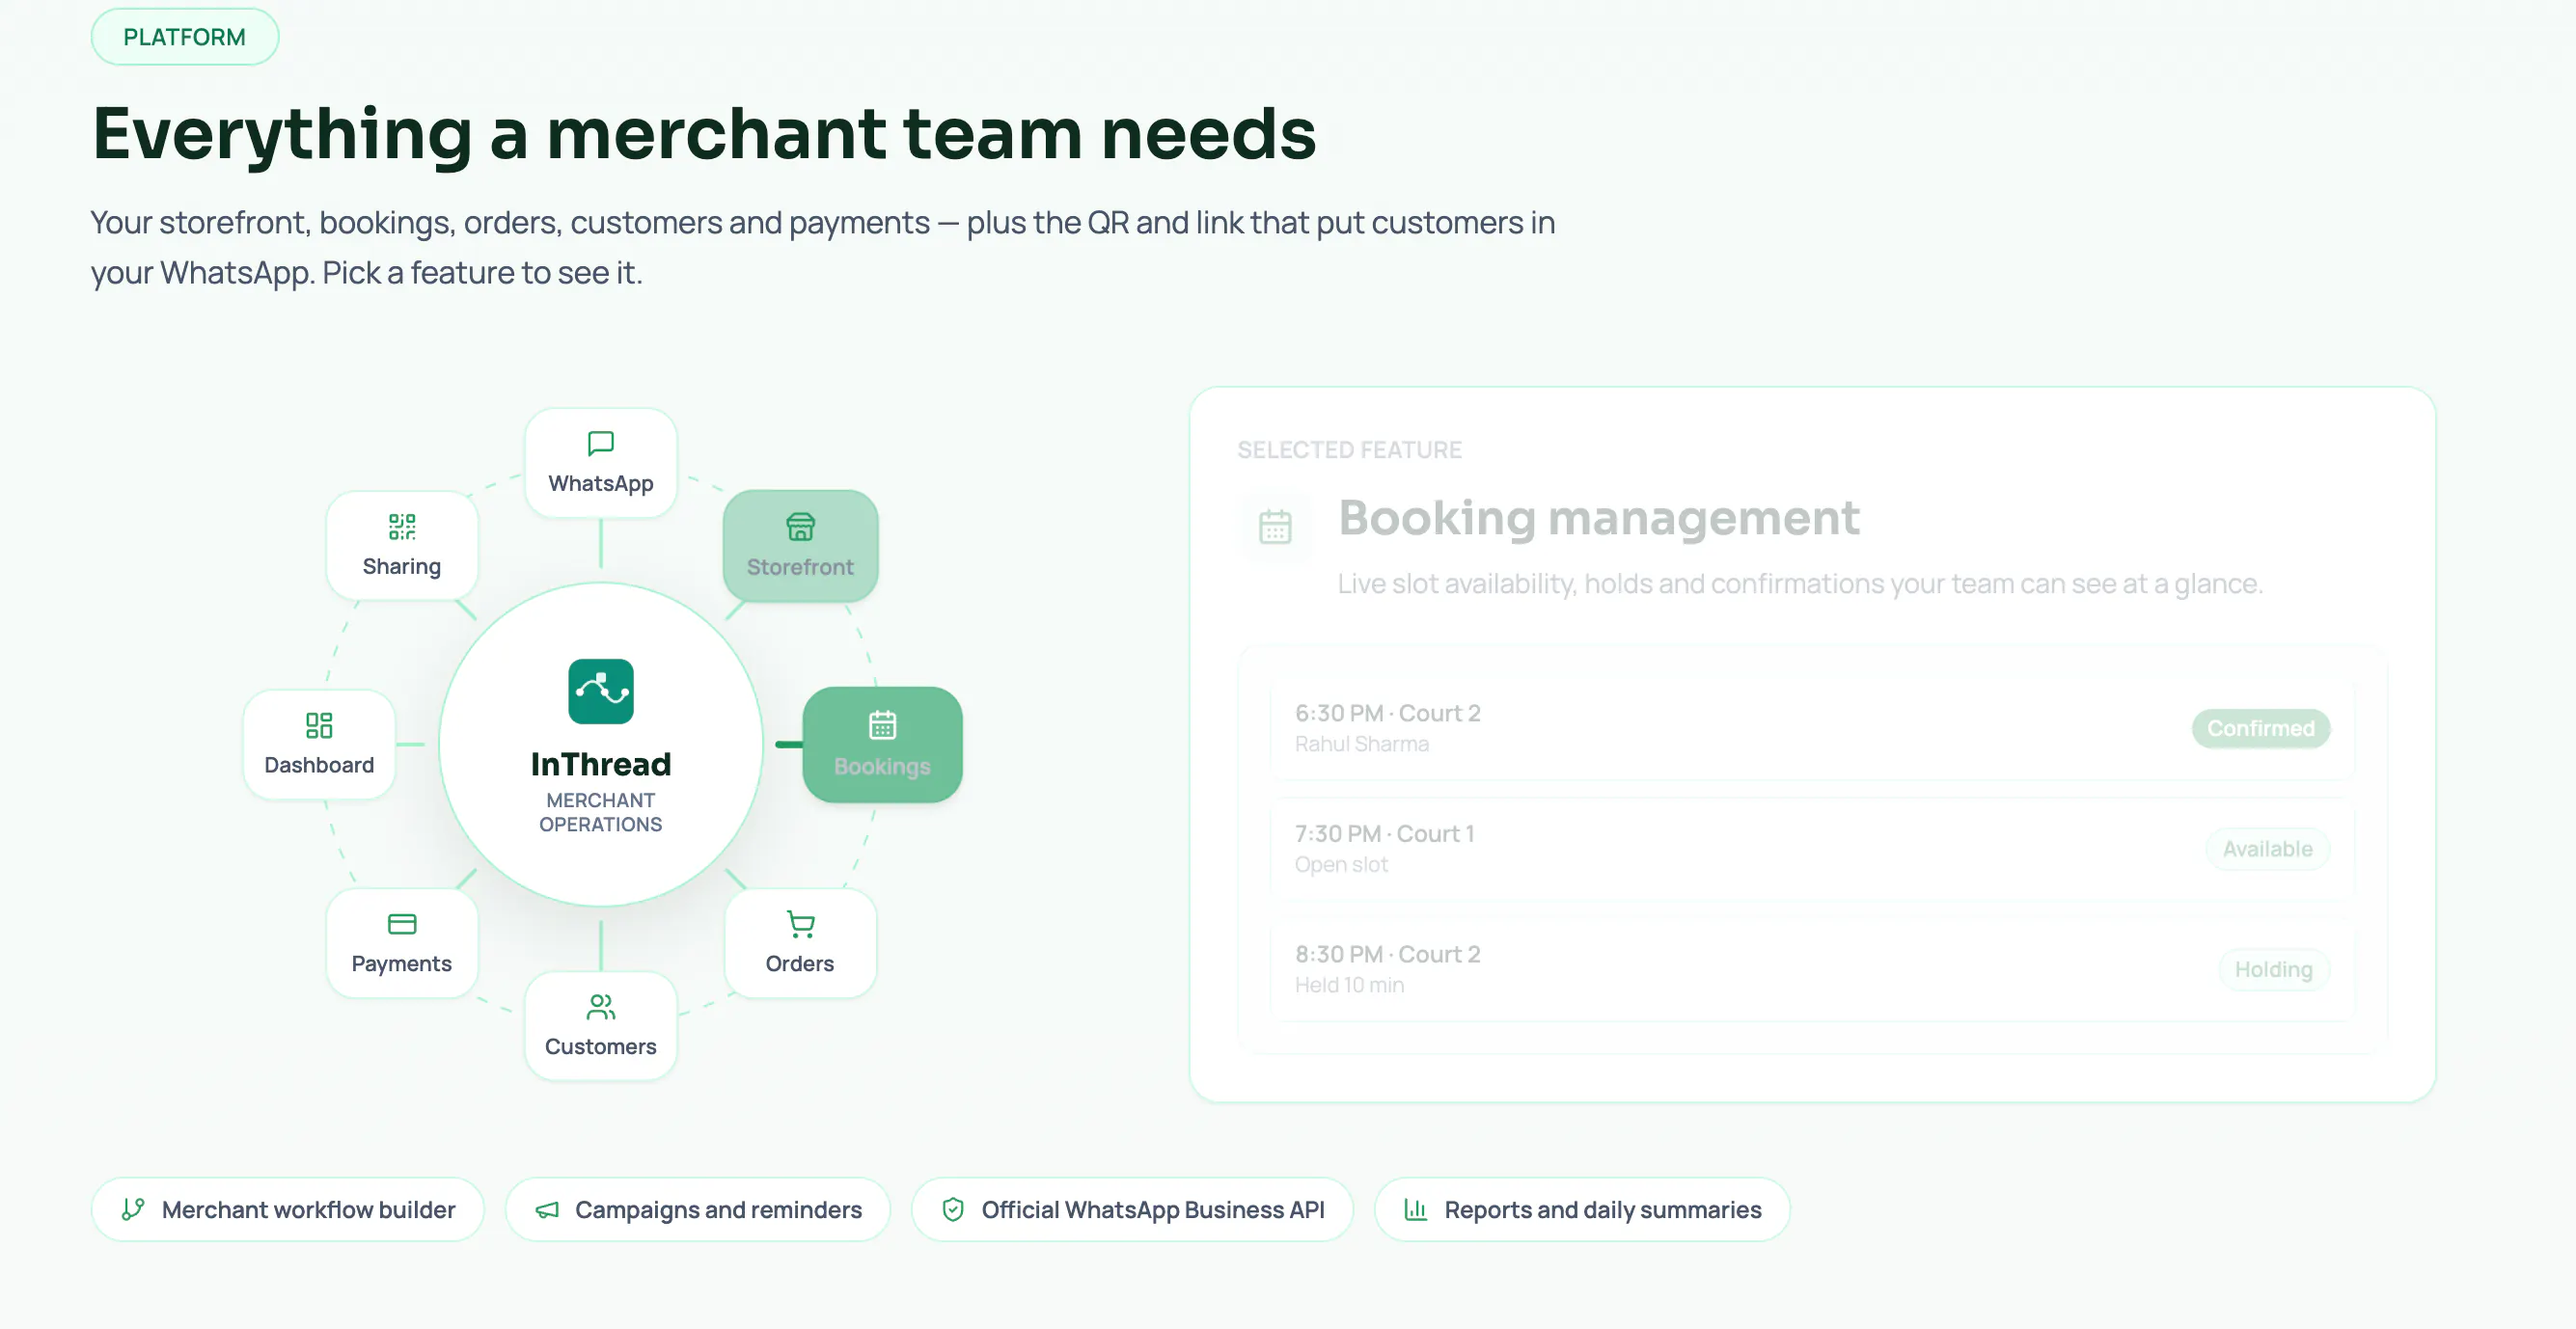
Task: Click the Booking management title
Action: click(1599, 518)
